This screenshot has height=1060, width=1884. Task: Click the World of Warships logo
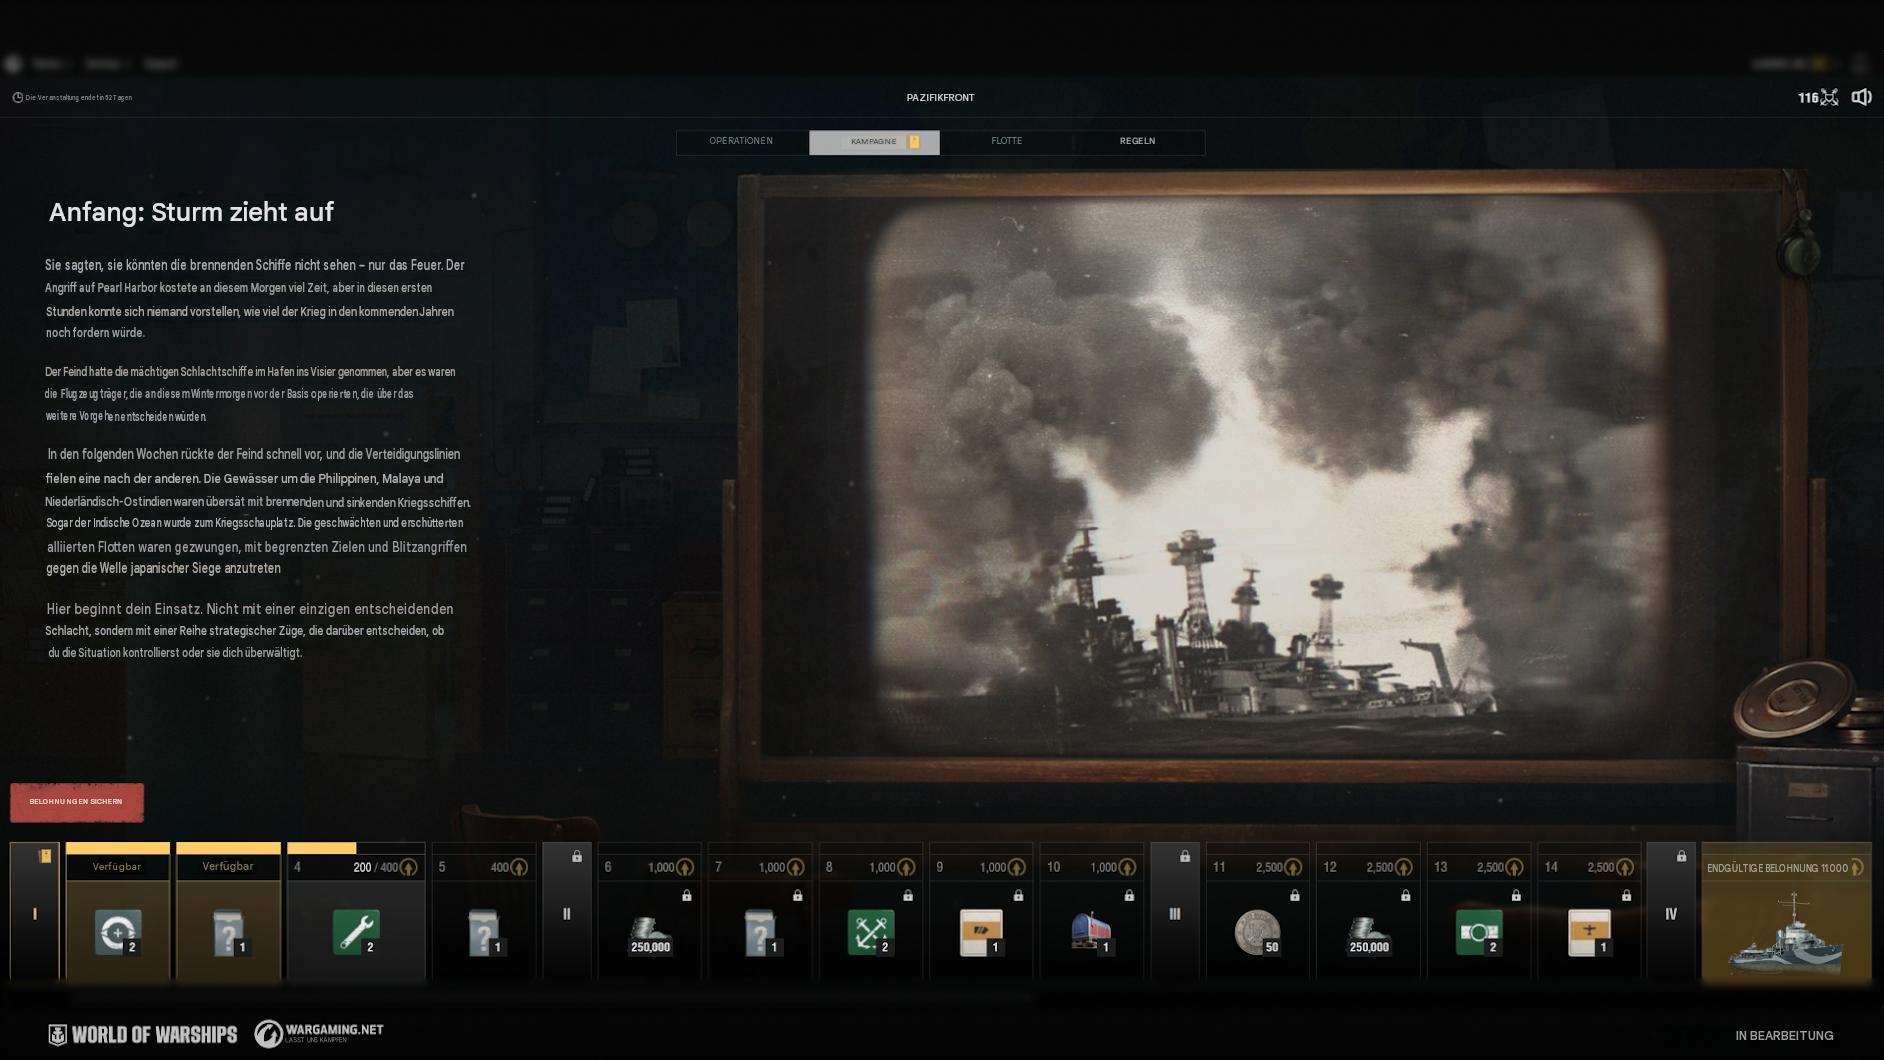(x=143, y=1035)
